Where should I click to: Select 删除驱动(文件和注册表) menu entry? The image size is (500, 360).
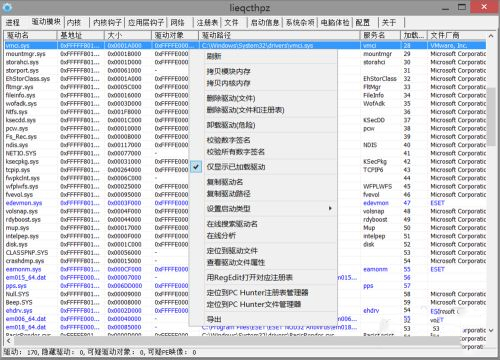click(245, 110)
